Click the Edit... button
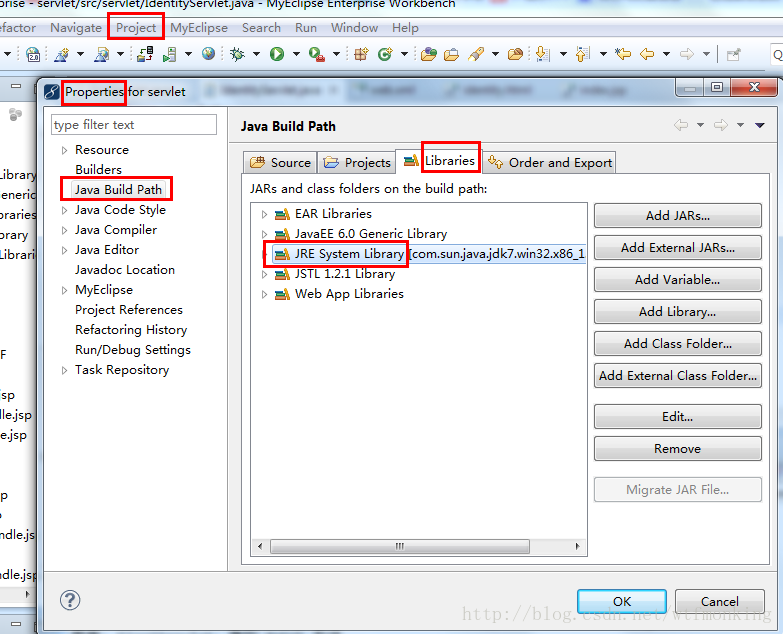This screenshot has width=783, height=634. [x=678, y=416]
